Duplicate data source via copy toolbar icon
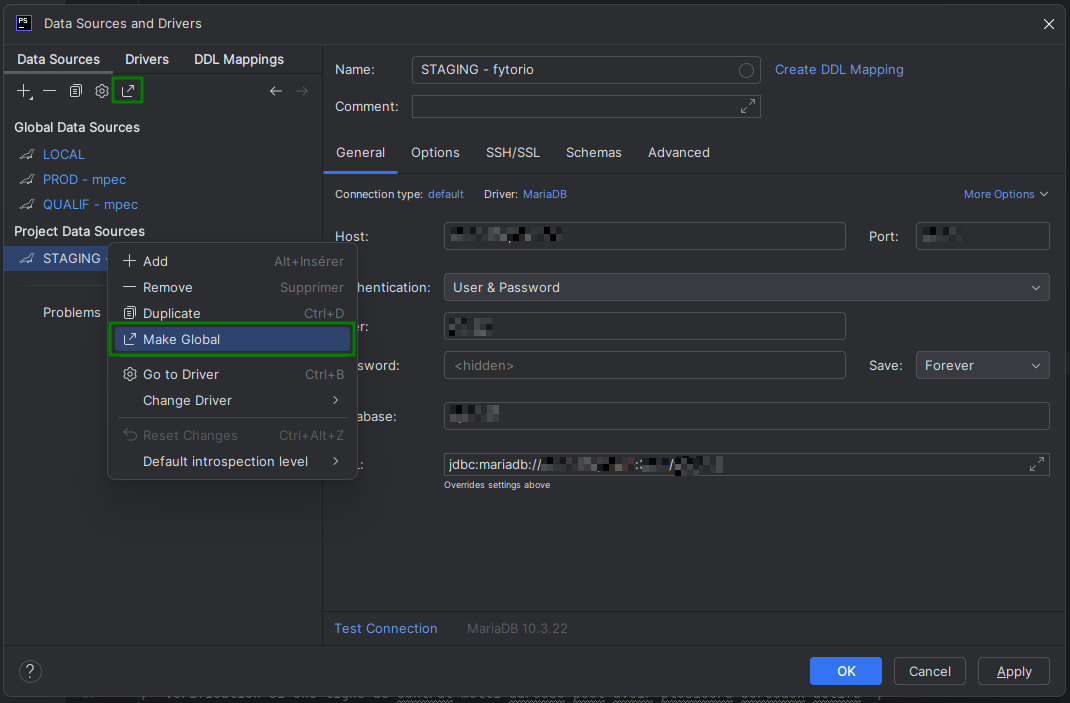The width and height of the screenshot is (1070, 703). click(x=75, y=90)
